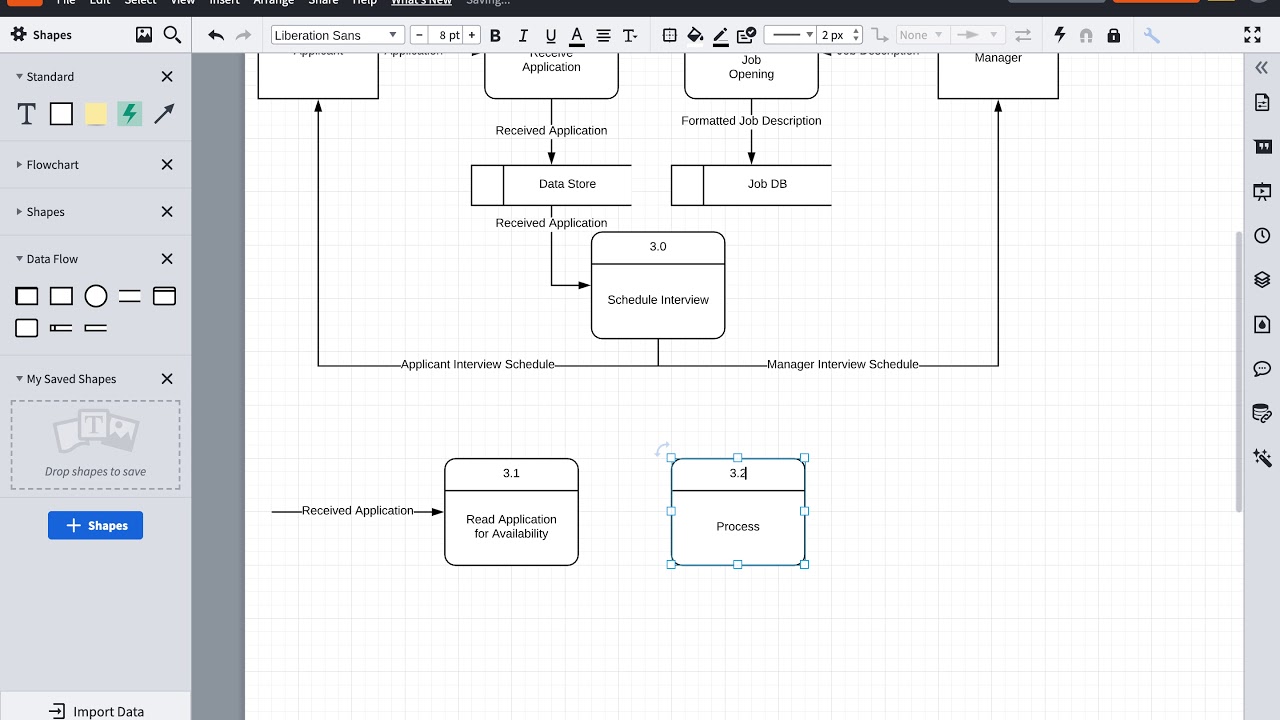Toggle underline formatting
1280x720 pixels.
550,35
